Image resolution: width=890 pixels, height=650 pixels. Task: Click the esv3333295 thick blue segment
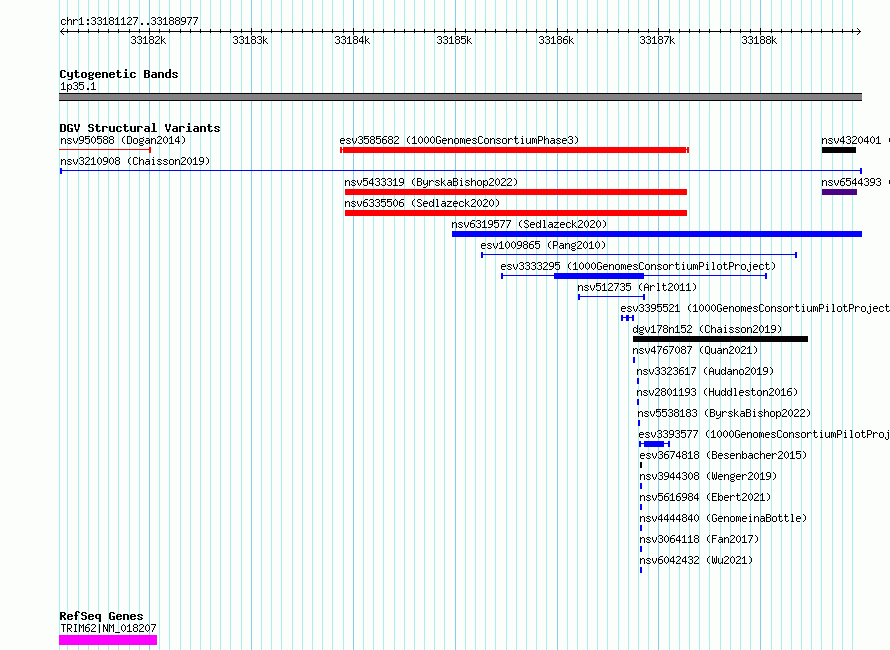coord(599,276)
